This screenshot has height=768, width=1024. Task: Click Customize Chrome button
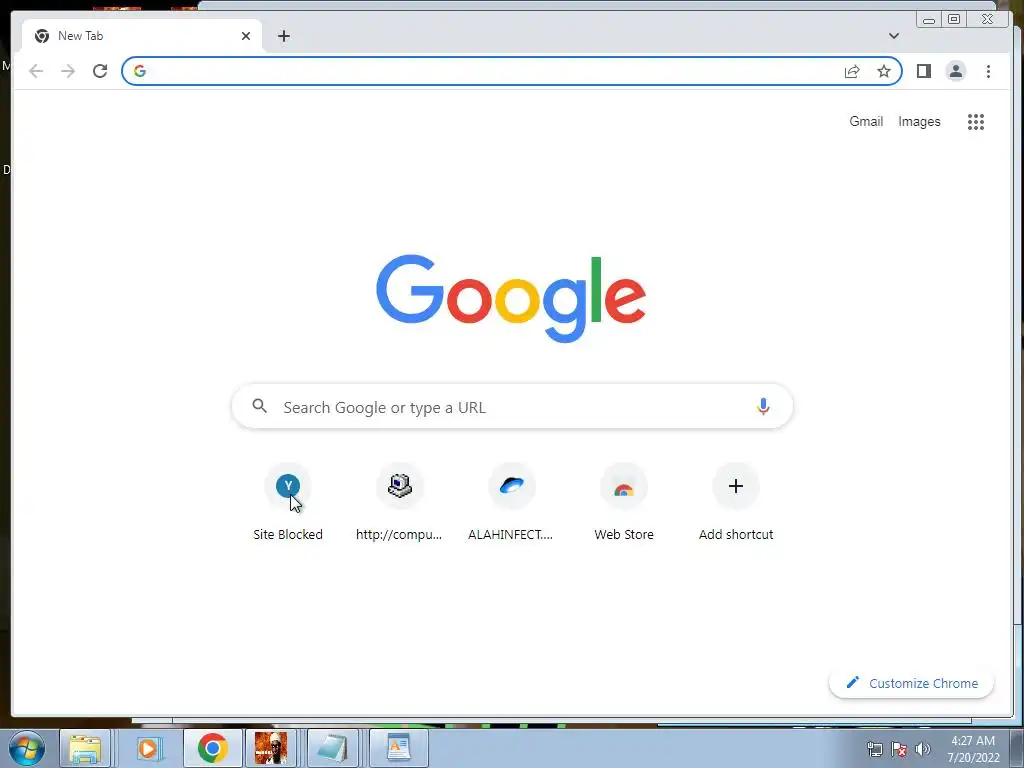coord(911,683)
